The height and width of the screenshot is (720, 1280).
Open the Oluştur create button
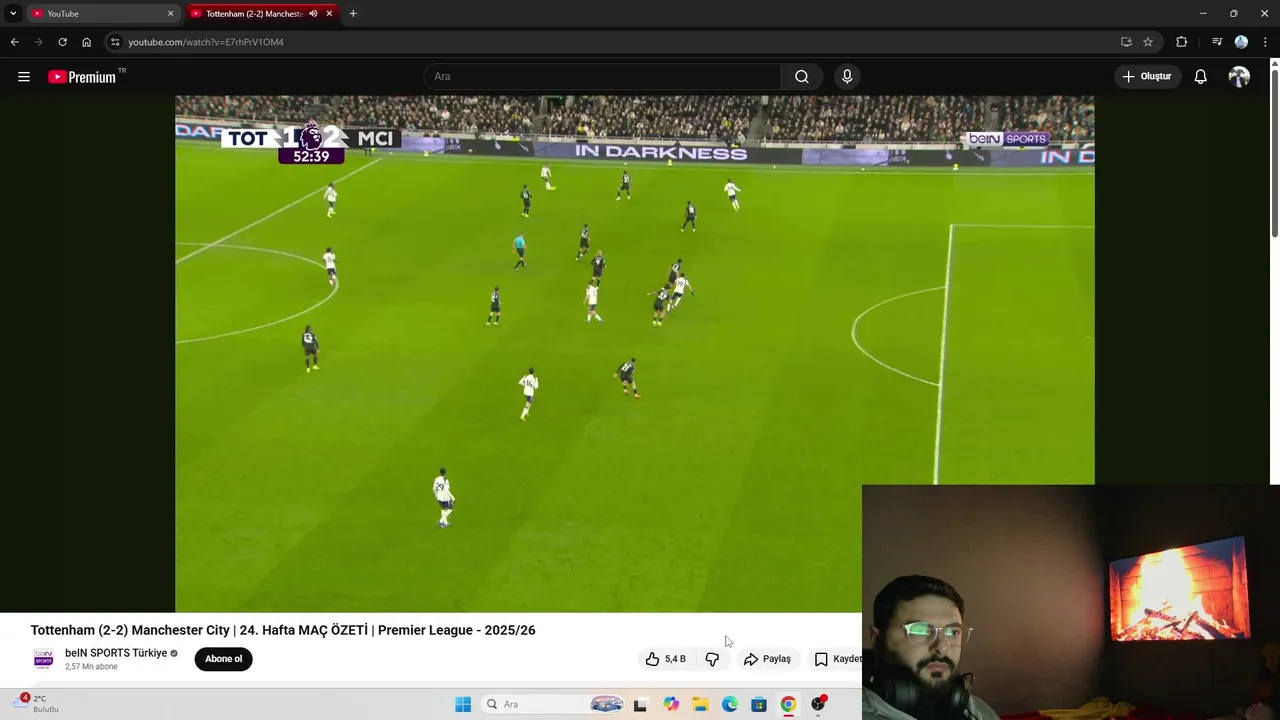pos(1147,76)
